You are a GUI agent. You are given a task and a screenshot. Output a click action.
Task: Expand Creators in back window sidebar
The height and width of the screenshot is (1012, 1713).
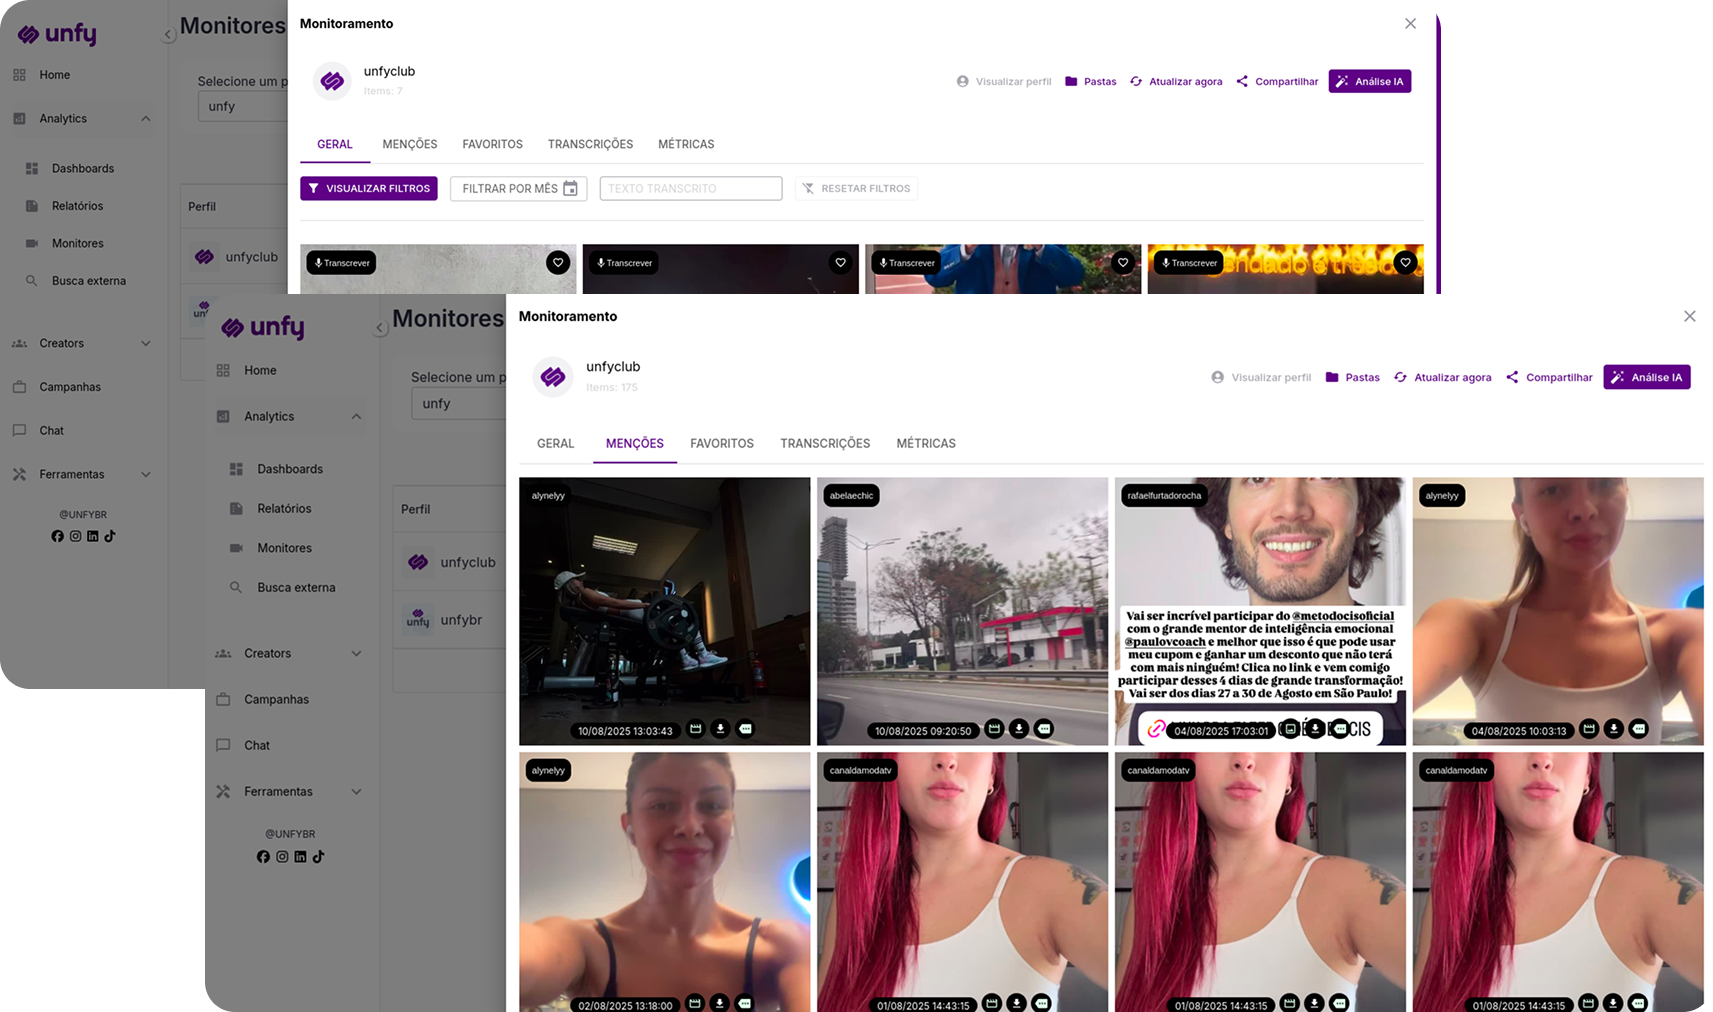pyautogui.click(x=146, y=344)
